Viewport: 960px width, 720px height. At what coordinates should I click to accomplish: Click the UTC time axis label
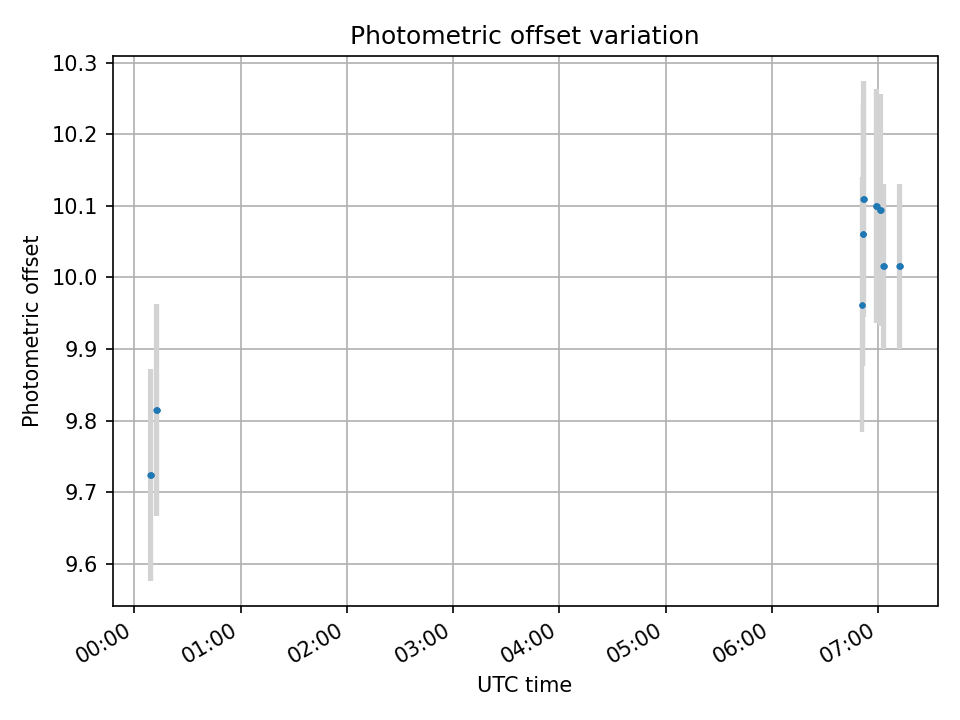pos(524,684)
